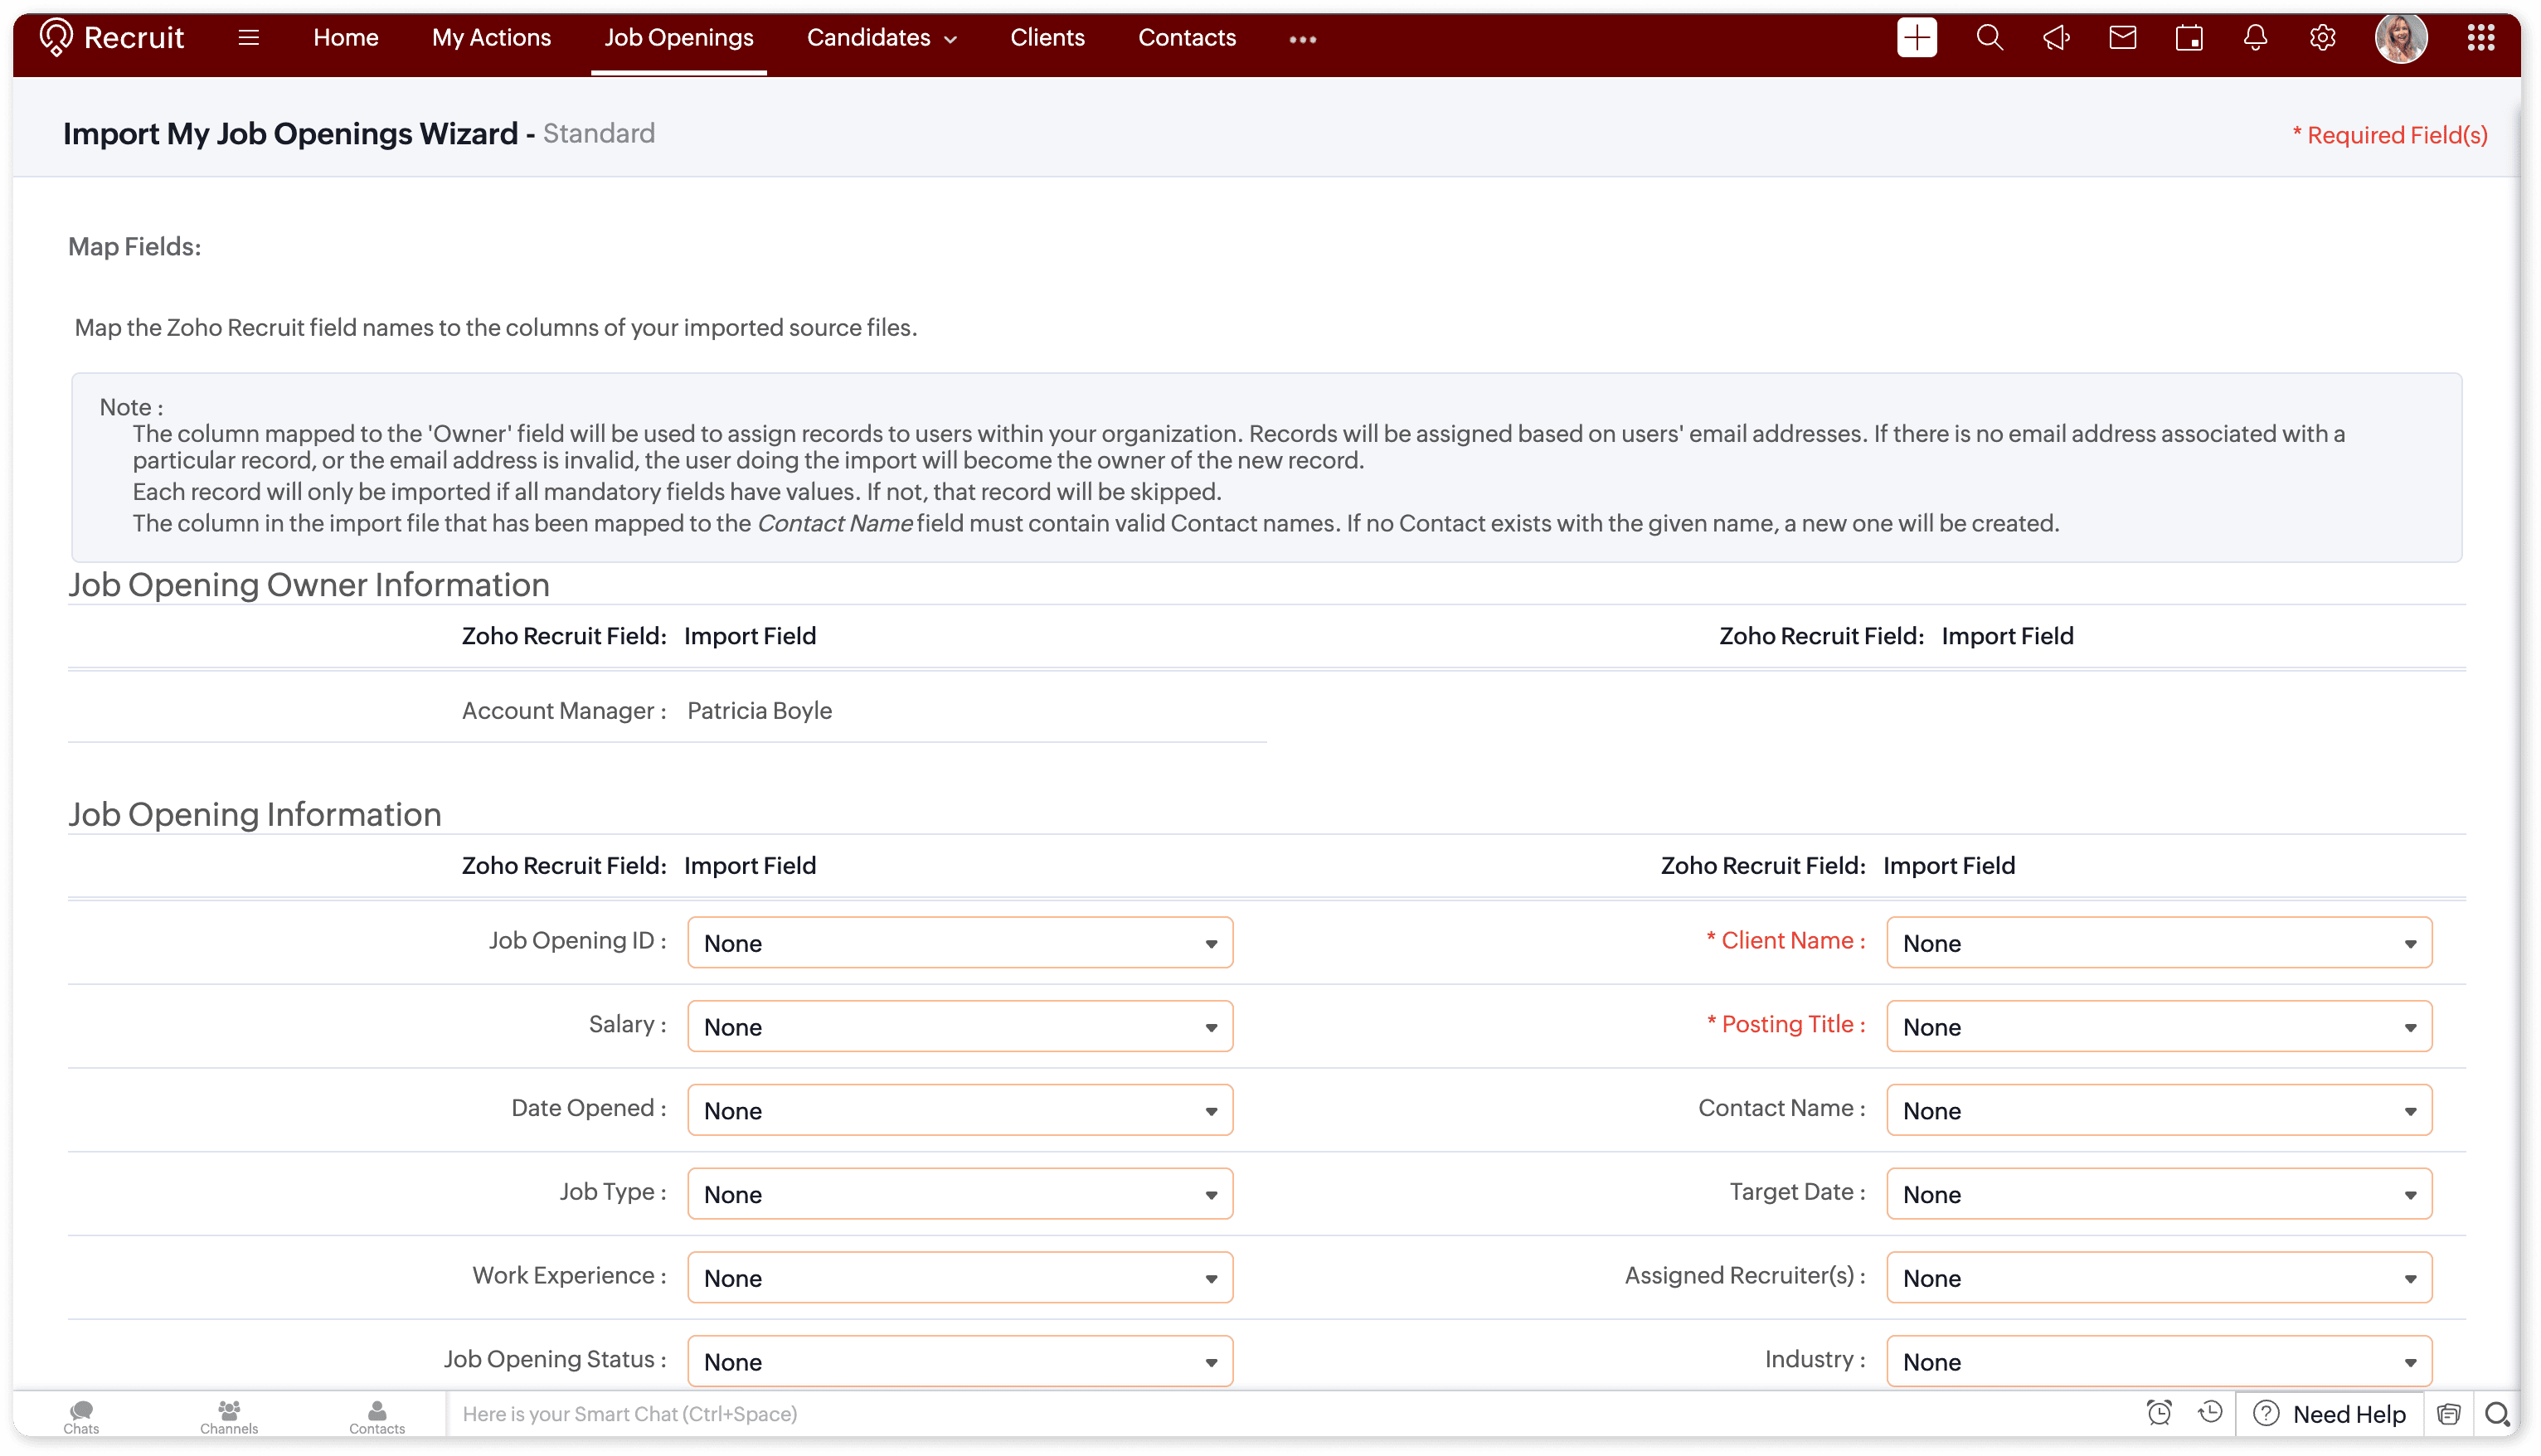Viewport: 2541px width, 1456px height.
Task: Open the mail envelope icon
Action: 2122,38
